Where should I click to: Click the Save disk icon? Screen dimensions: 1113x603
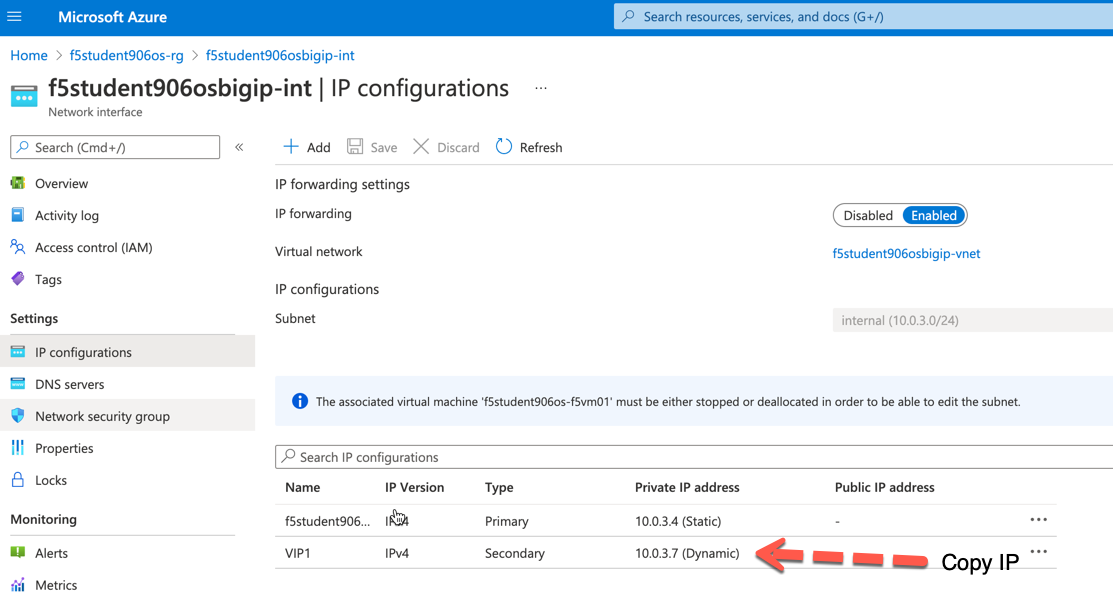pyautogui.click(x=355, y=146)
